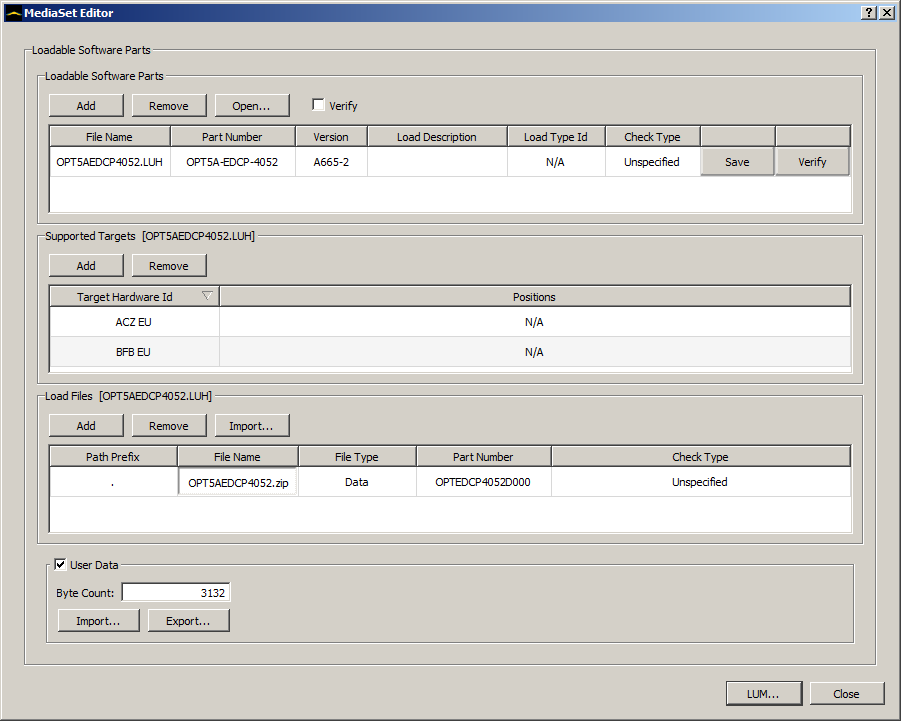The image size is (901, 721).
Task: Open the LUM dialog
Action: click(763, 693)
